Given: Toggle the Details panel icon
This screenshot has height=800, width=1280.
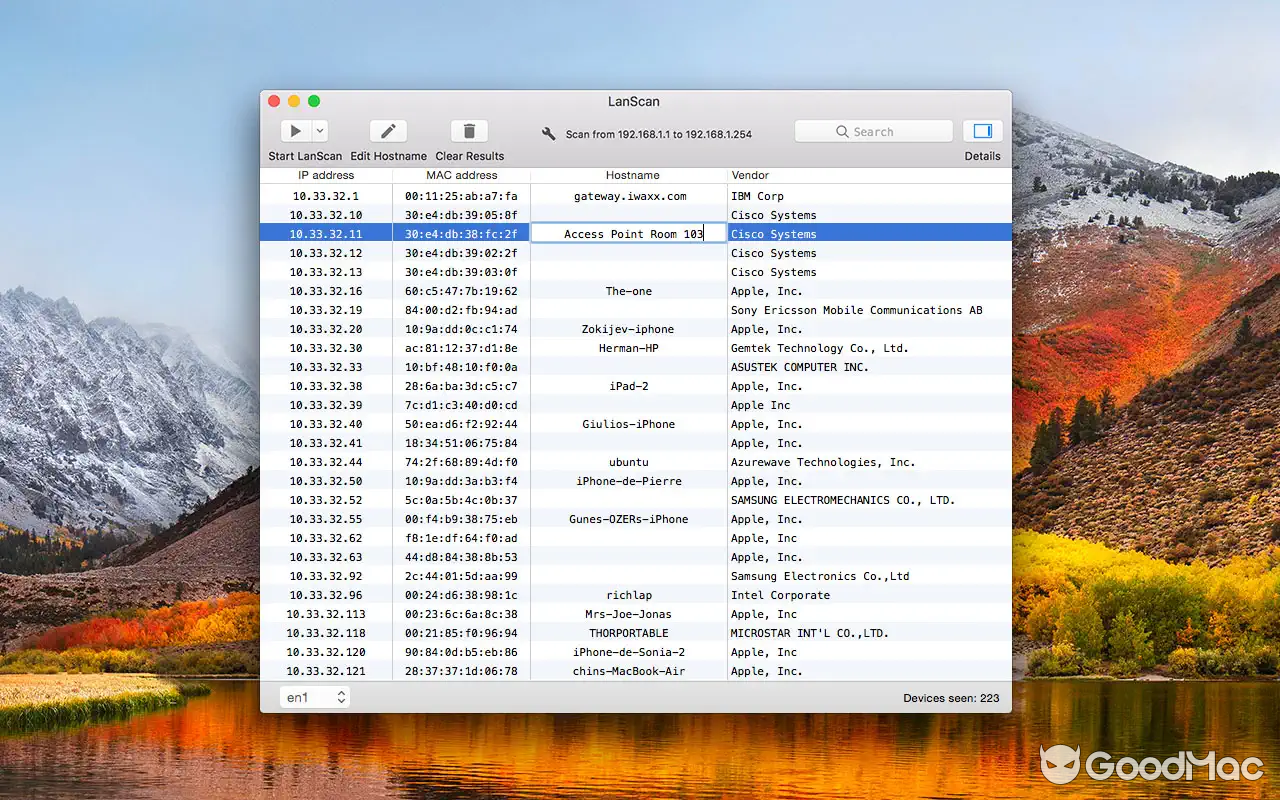Looking at the screenshot, I should coord(981,130).
